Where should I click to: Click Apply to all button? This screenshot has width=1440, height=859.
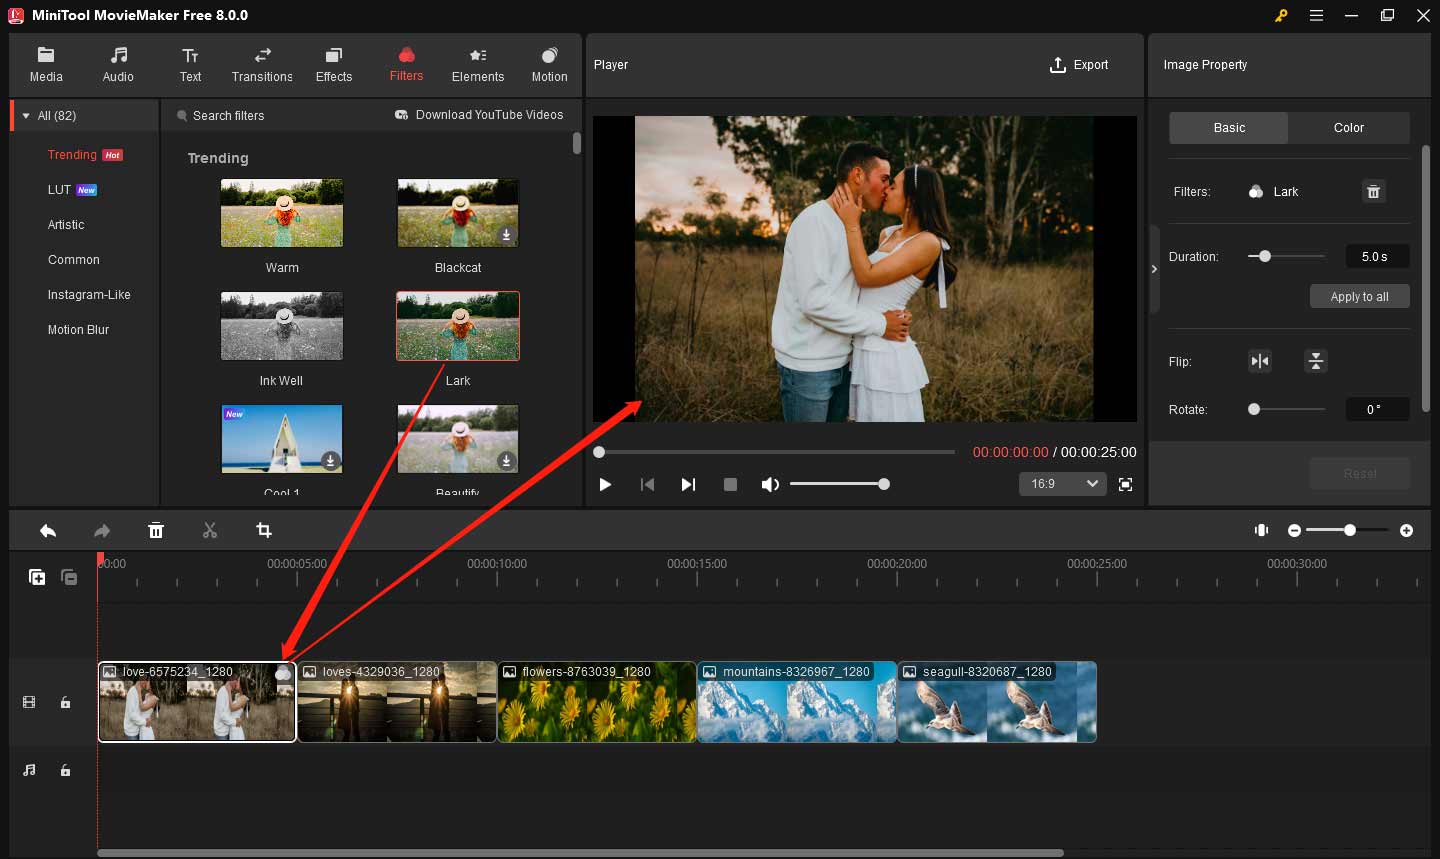[x=1360, y=297]
